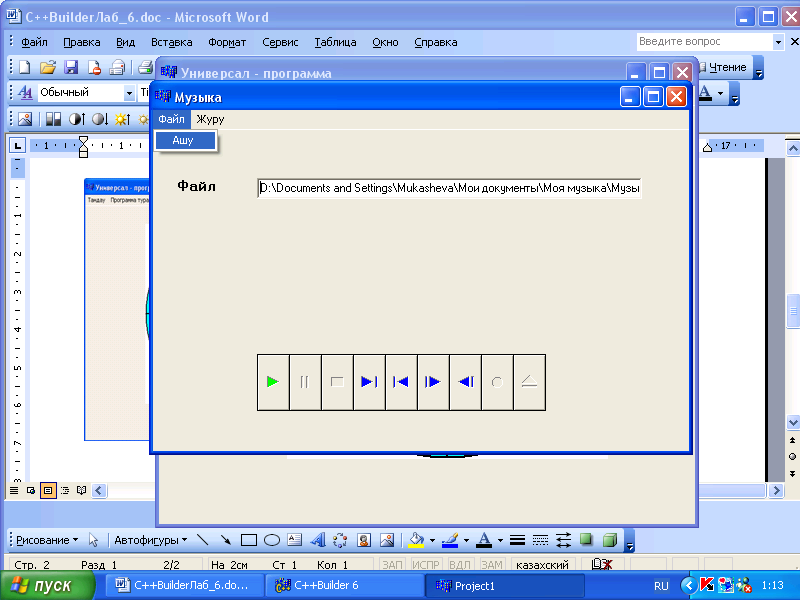800x600 pixels.
Task: Click the Line Color brush swatch
Action: pyautogui.click(x=451, y=540)
